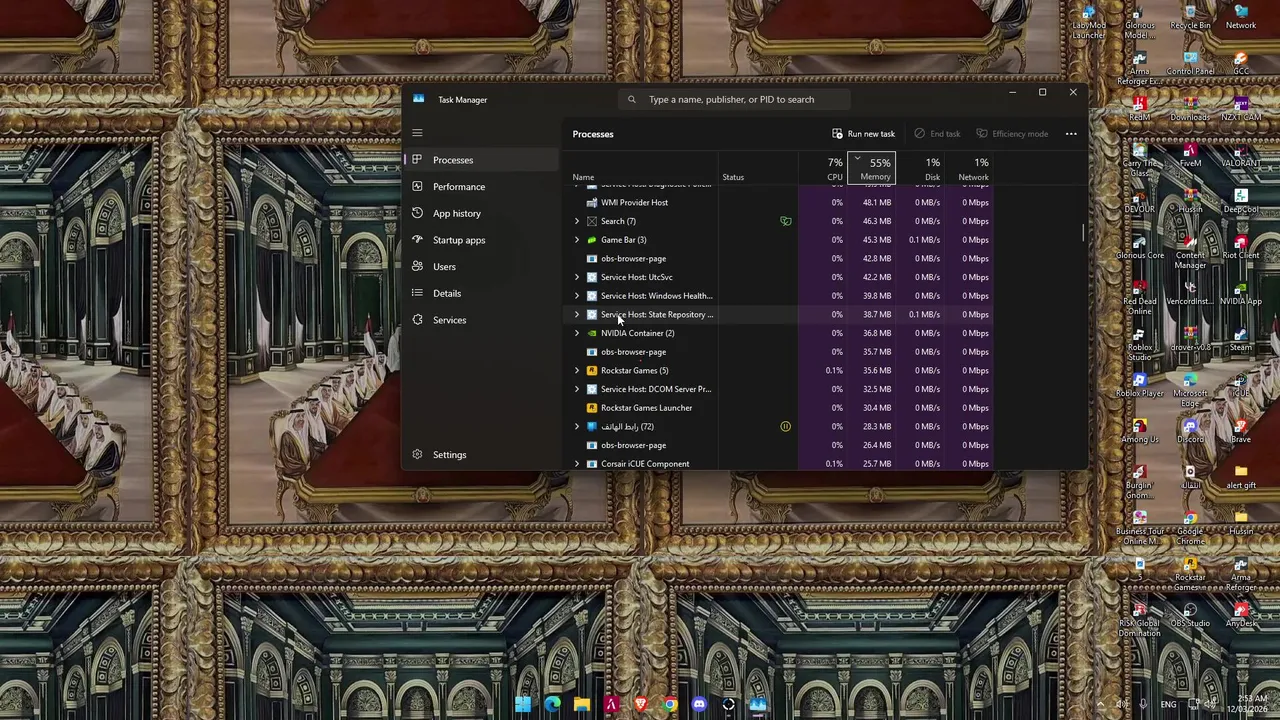Click the Run new task button
This screenshot has height=720, width=1280.
[x=863, y=134]
